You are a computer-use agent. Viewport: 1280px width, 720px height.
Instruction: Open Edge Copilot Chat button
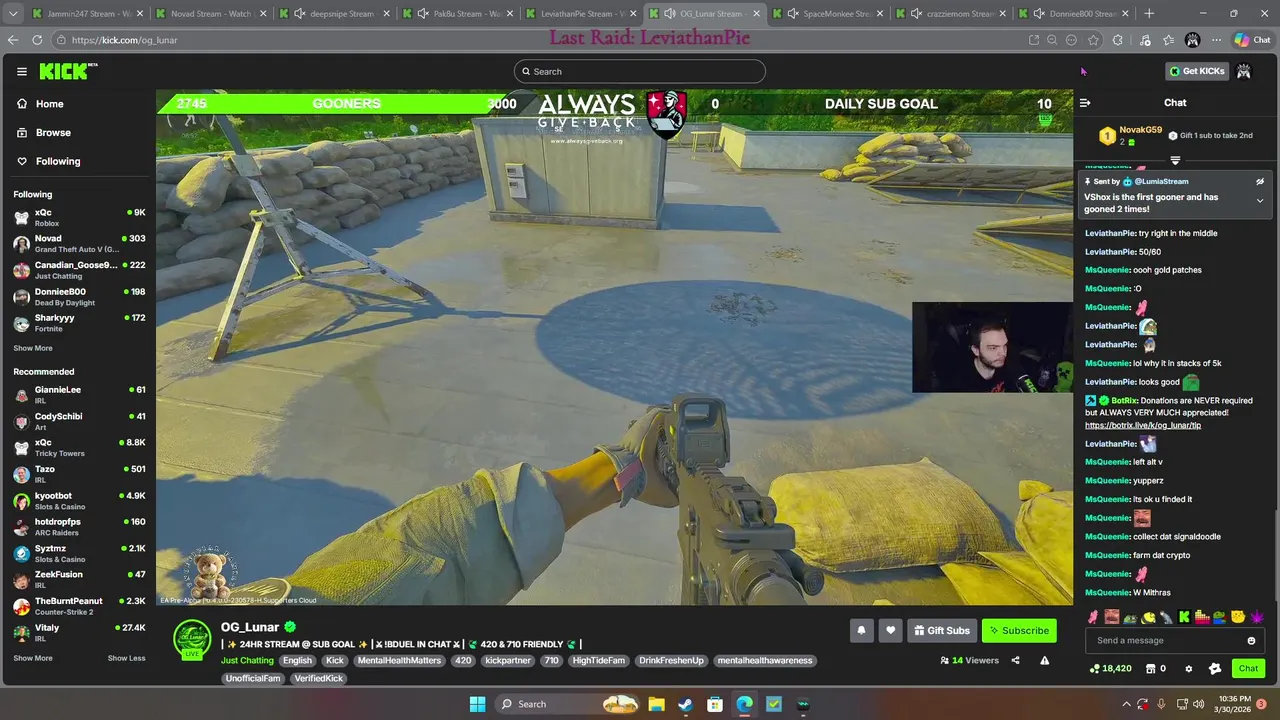tap(1252, 40)
